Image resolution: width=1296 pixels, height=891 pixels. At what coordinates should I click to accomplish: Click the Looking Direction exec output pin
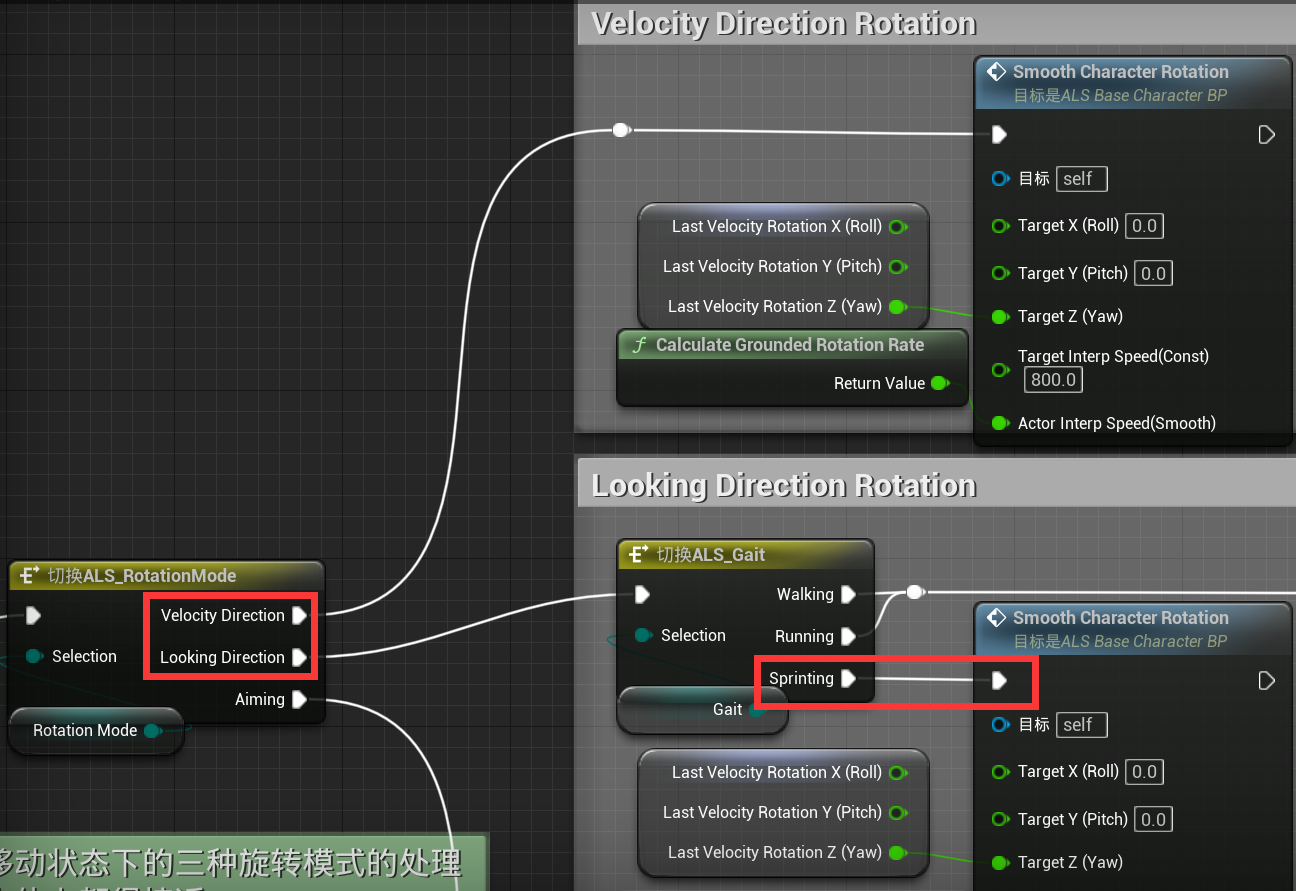(299, 657)
